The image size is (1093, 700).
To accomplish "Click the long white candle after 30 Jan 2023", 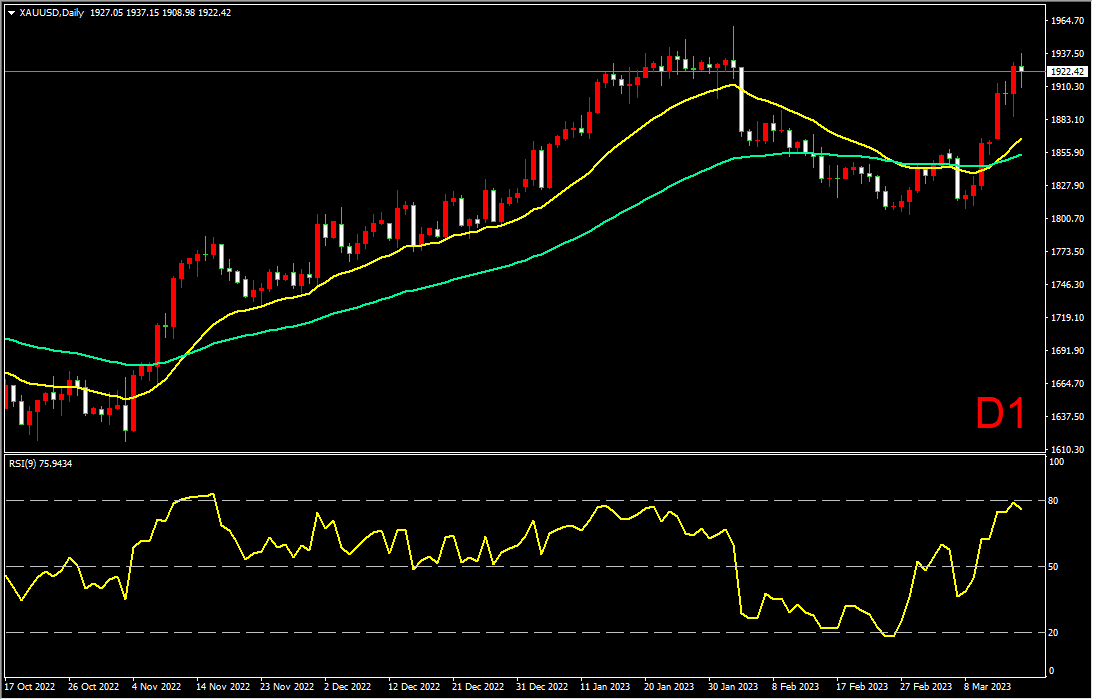I will point(742,99).
